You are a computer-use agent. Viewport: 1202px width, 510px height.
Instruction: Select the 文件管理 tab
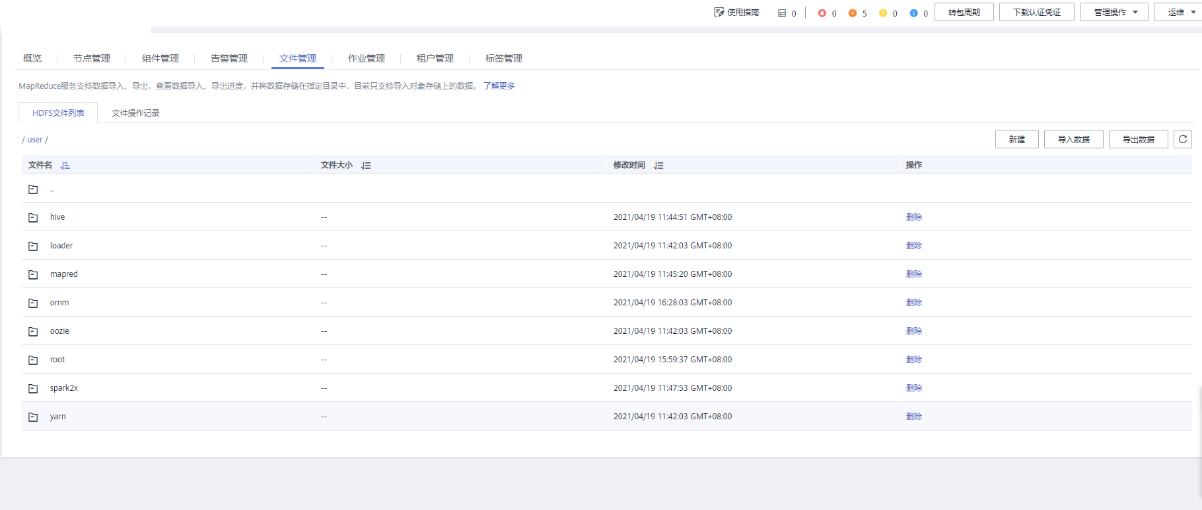pyautogui.click(x=297, y=58)
